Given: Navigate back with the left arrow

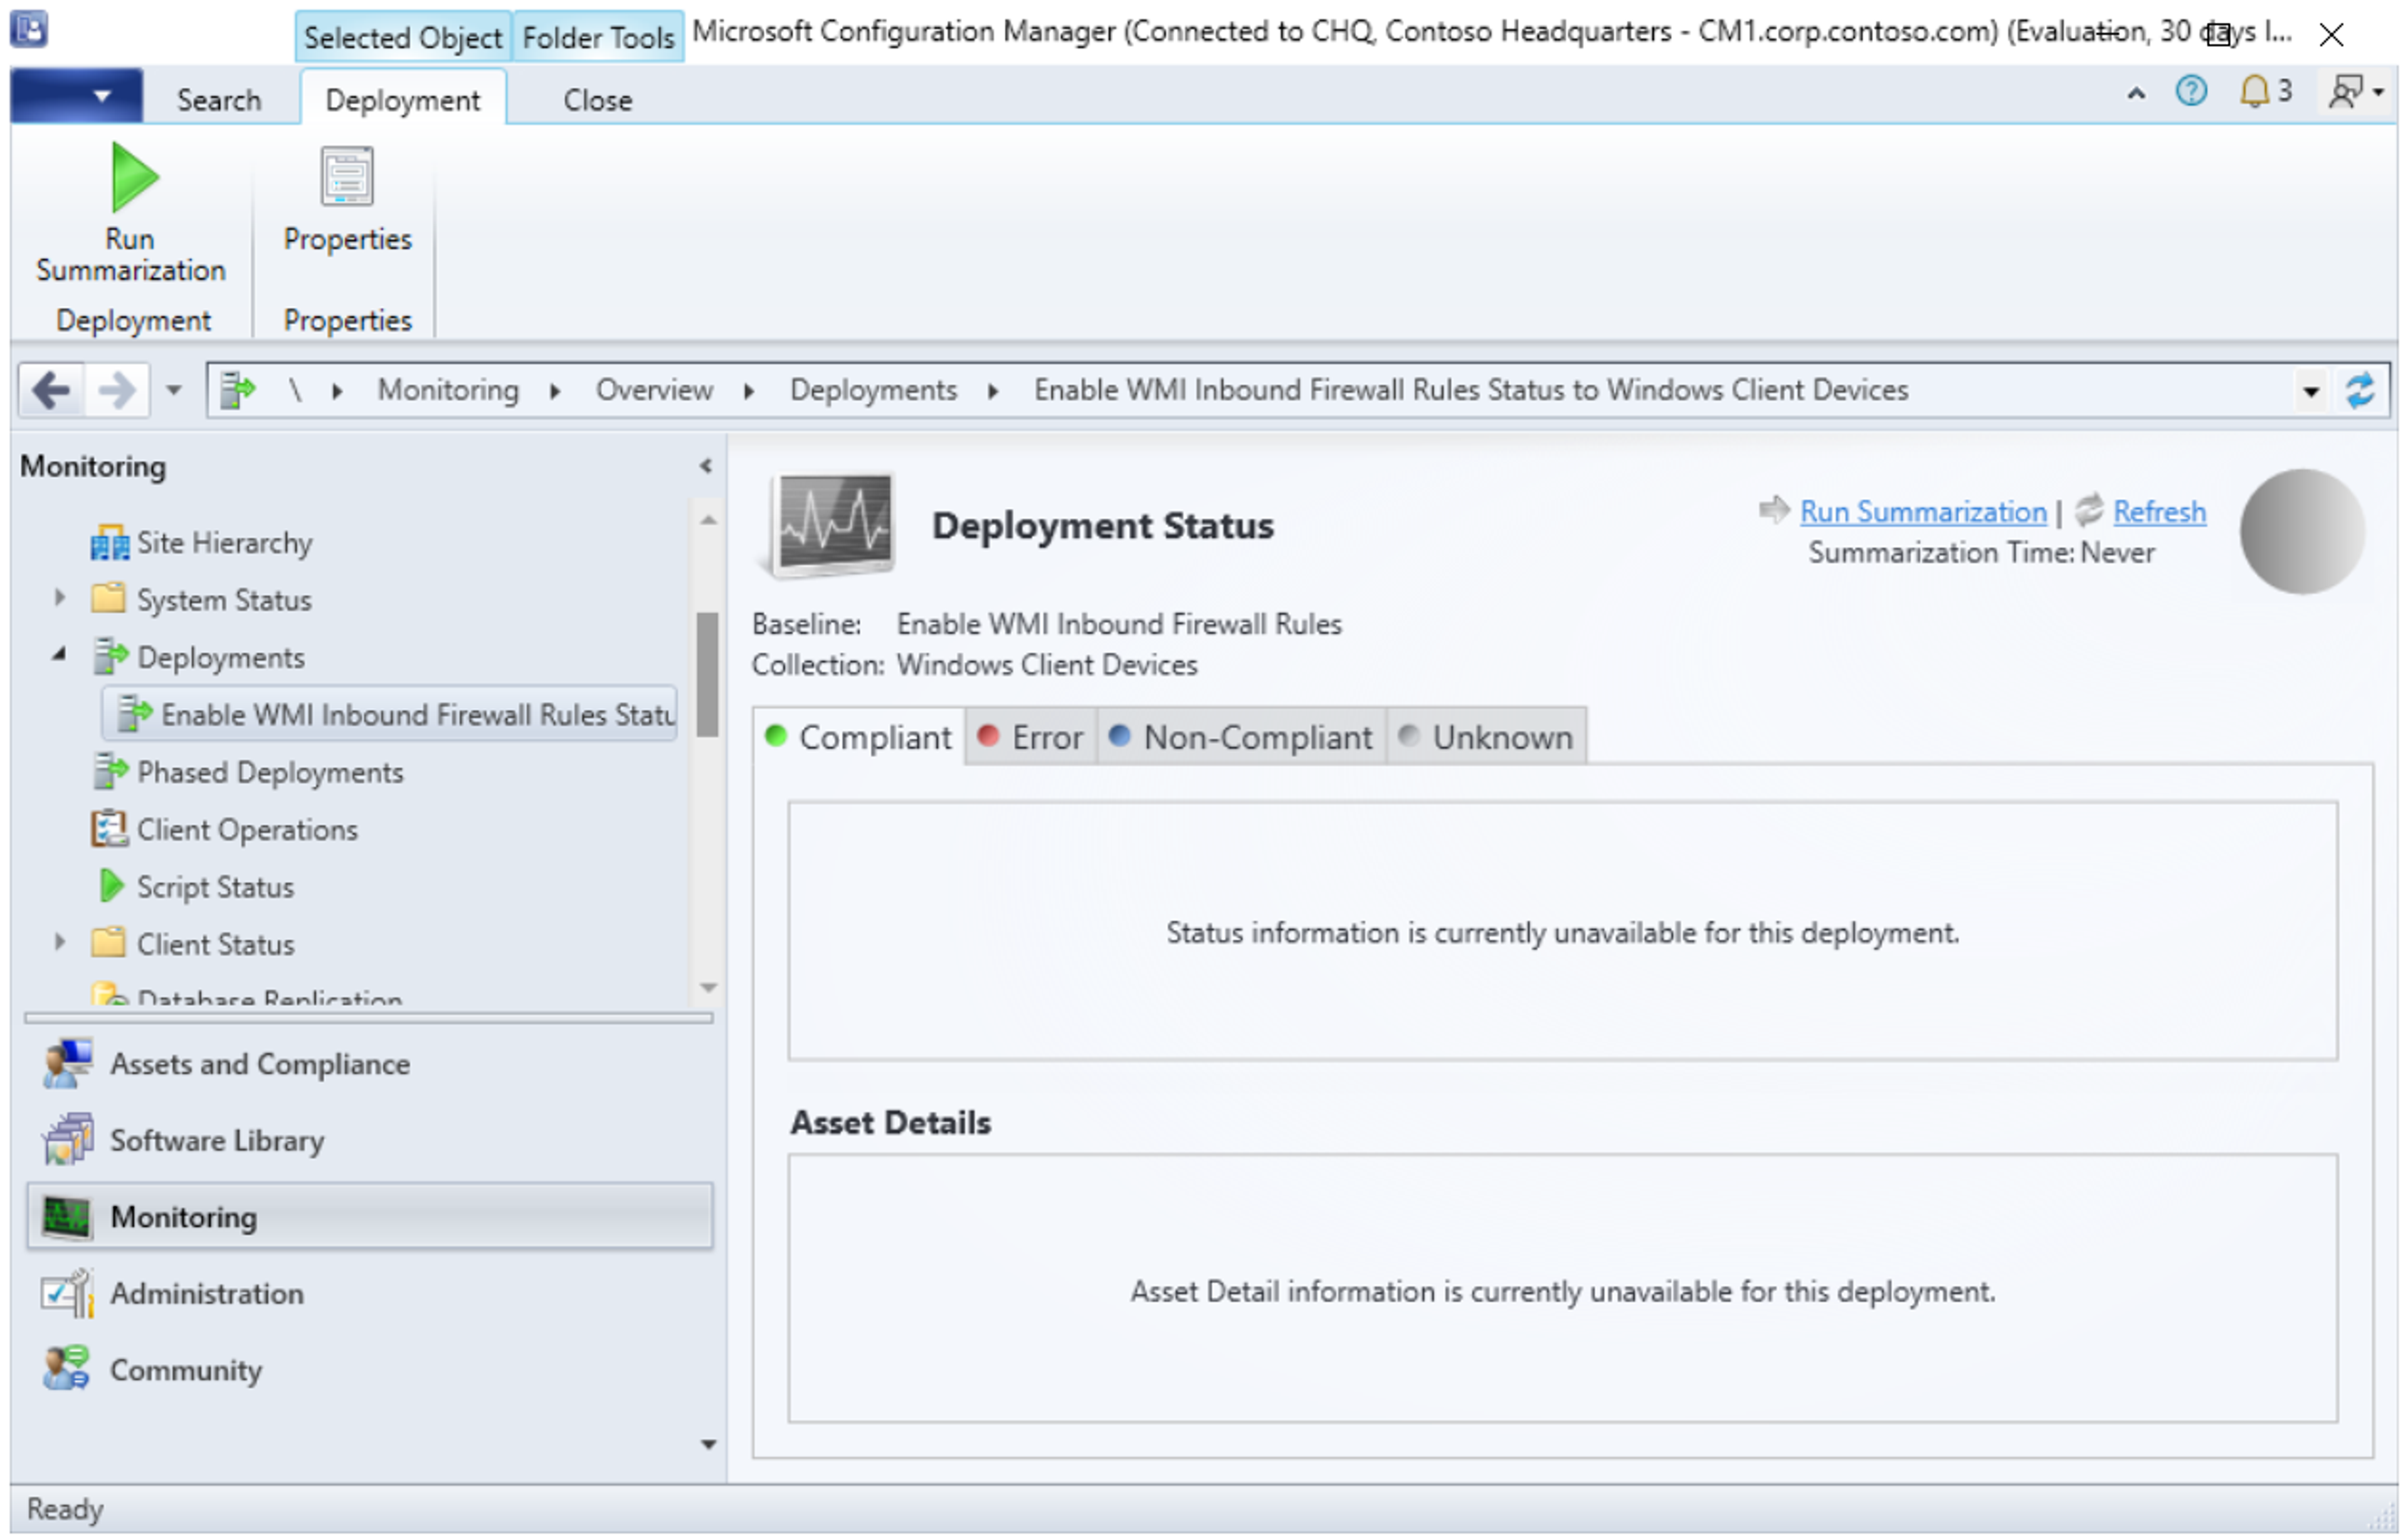Looking at the screenshot, I should pos(52,390).
